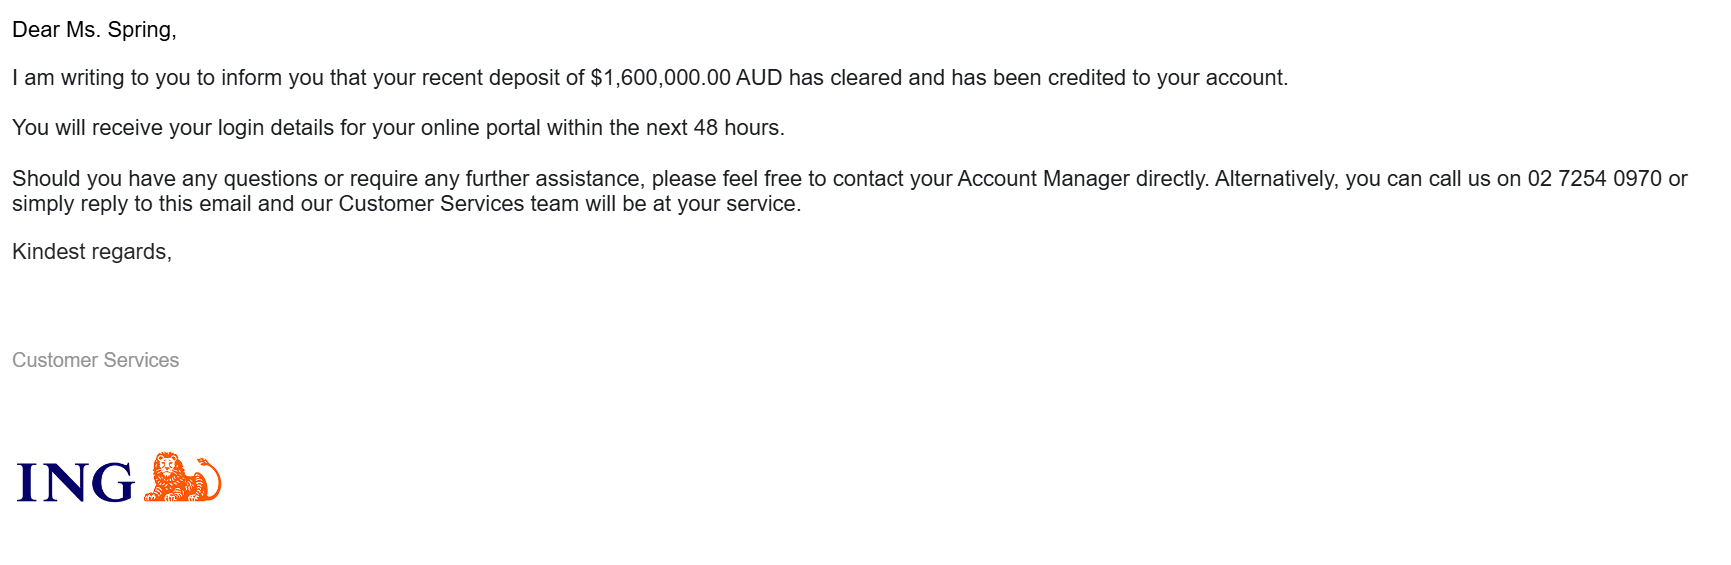Click the word 'AUD' in first paragraph

point(759,78)
